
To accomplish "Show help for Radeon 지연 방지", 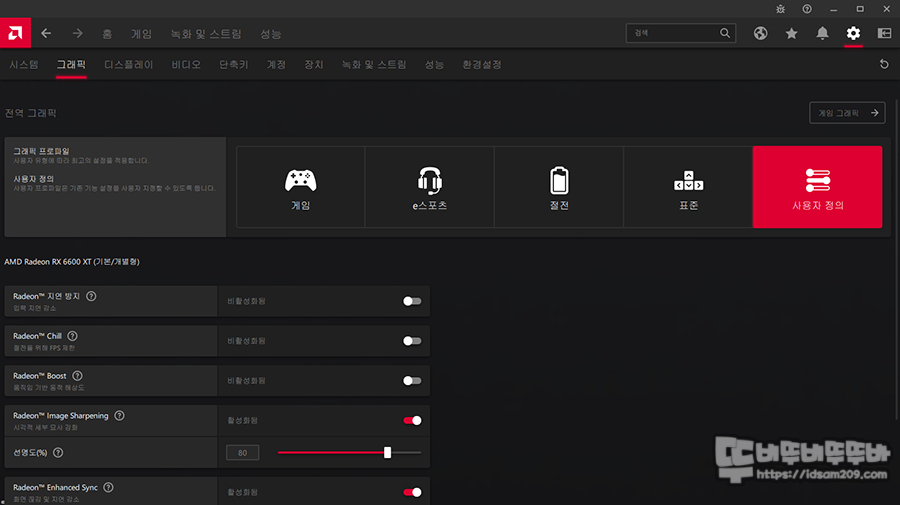I will pos(91,296).
